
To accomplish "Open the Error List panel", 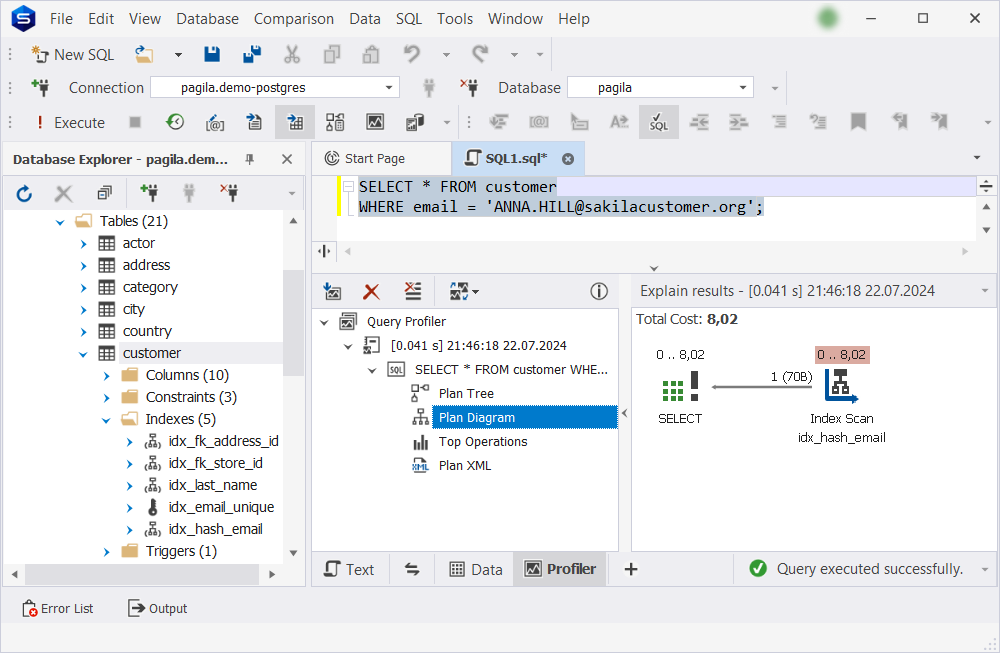I will [x=58, y=608].
